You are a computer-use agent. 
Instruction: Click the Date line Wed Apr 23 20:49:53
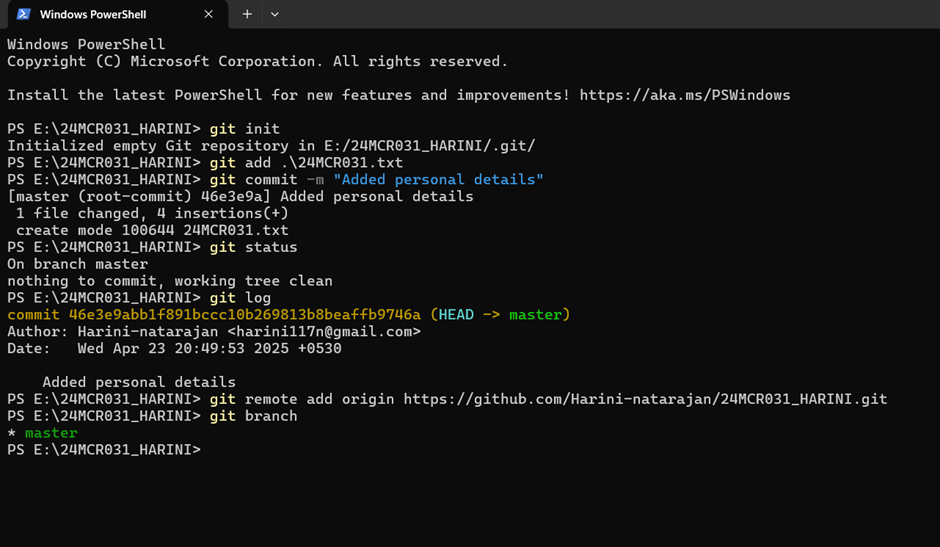[x=174, y=348]
